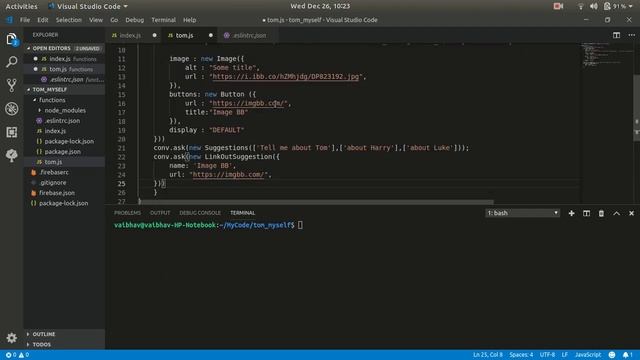Change the UTF-8 encoding setting
640x360 pixels.
tap(547, 355)
